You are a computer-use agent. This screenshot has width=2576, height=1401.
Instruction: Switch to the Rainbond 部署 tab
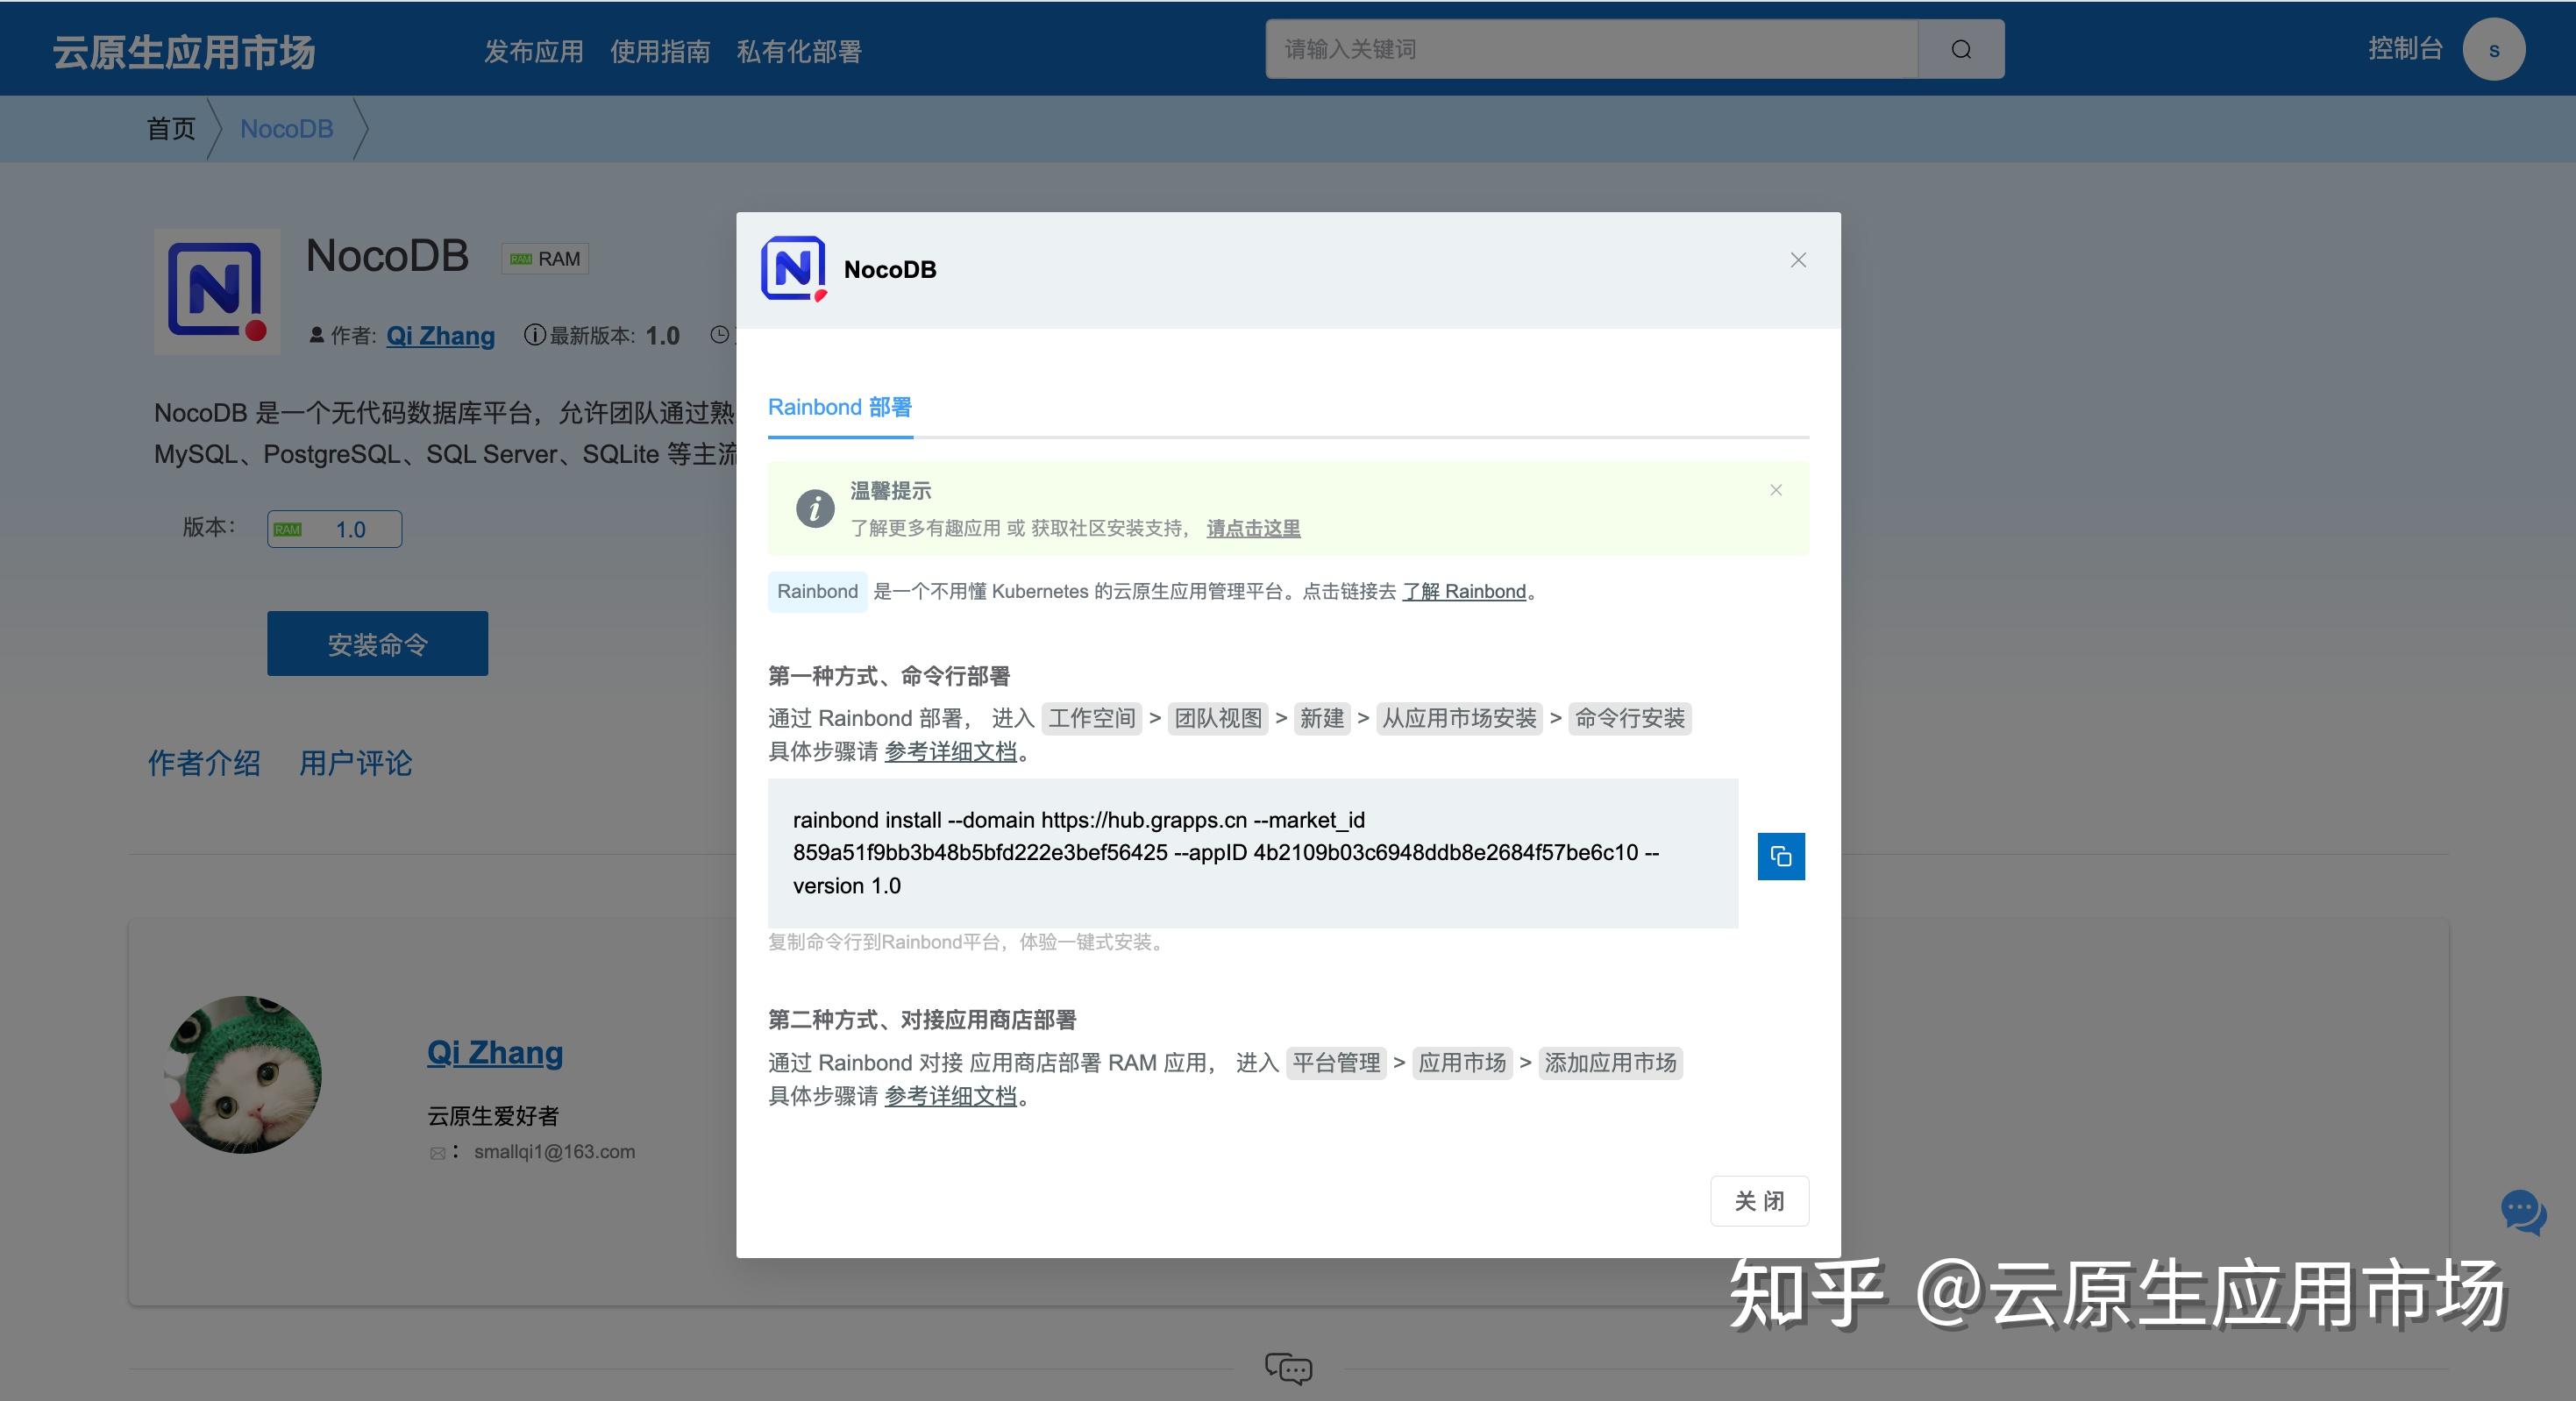click(x=839, y=407)
